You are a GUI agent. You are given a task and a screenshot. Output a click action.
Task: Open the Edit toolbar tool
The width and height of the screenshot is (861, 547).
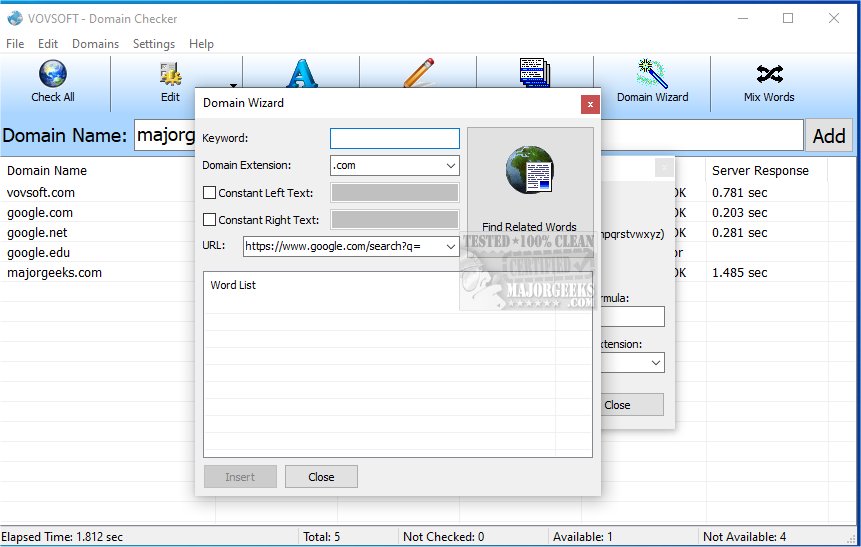pyautogui.click(x=170, y=82)
